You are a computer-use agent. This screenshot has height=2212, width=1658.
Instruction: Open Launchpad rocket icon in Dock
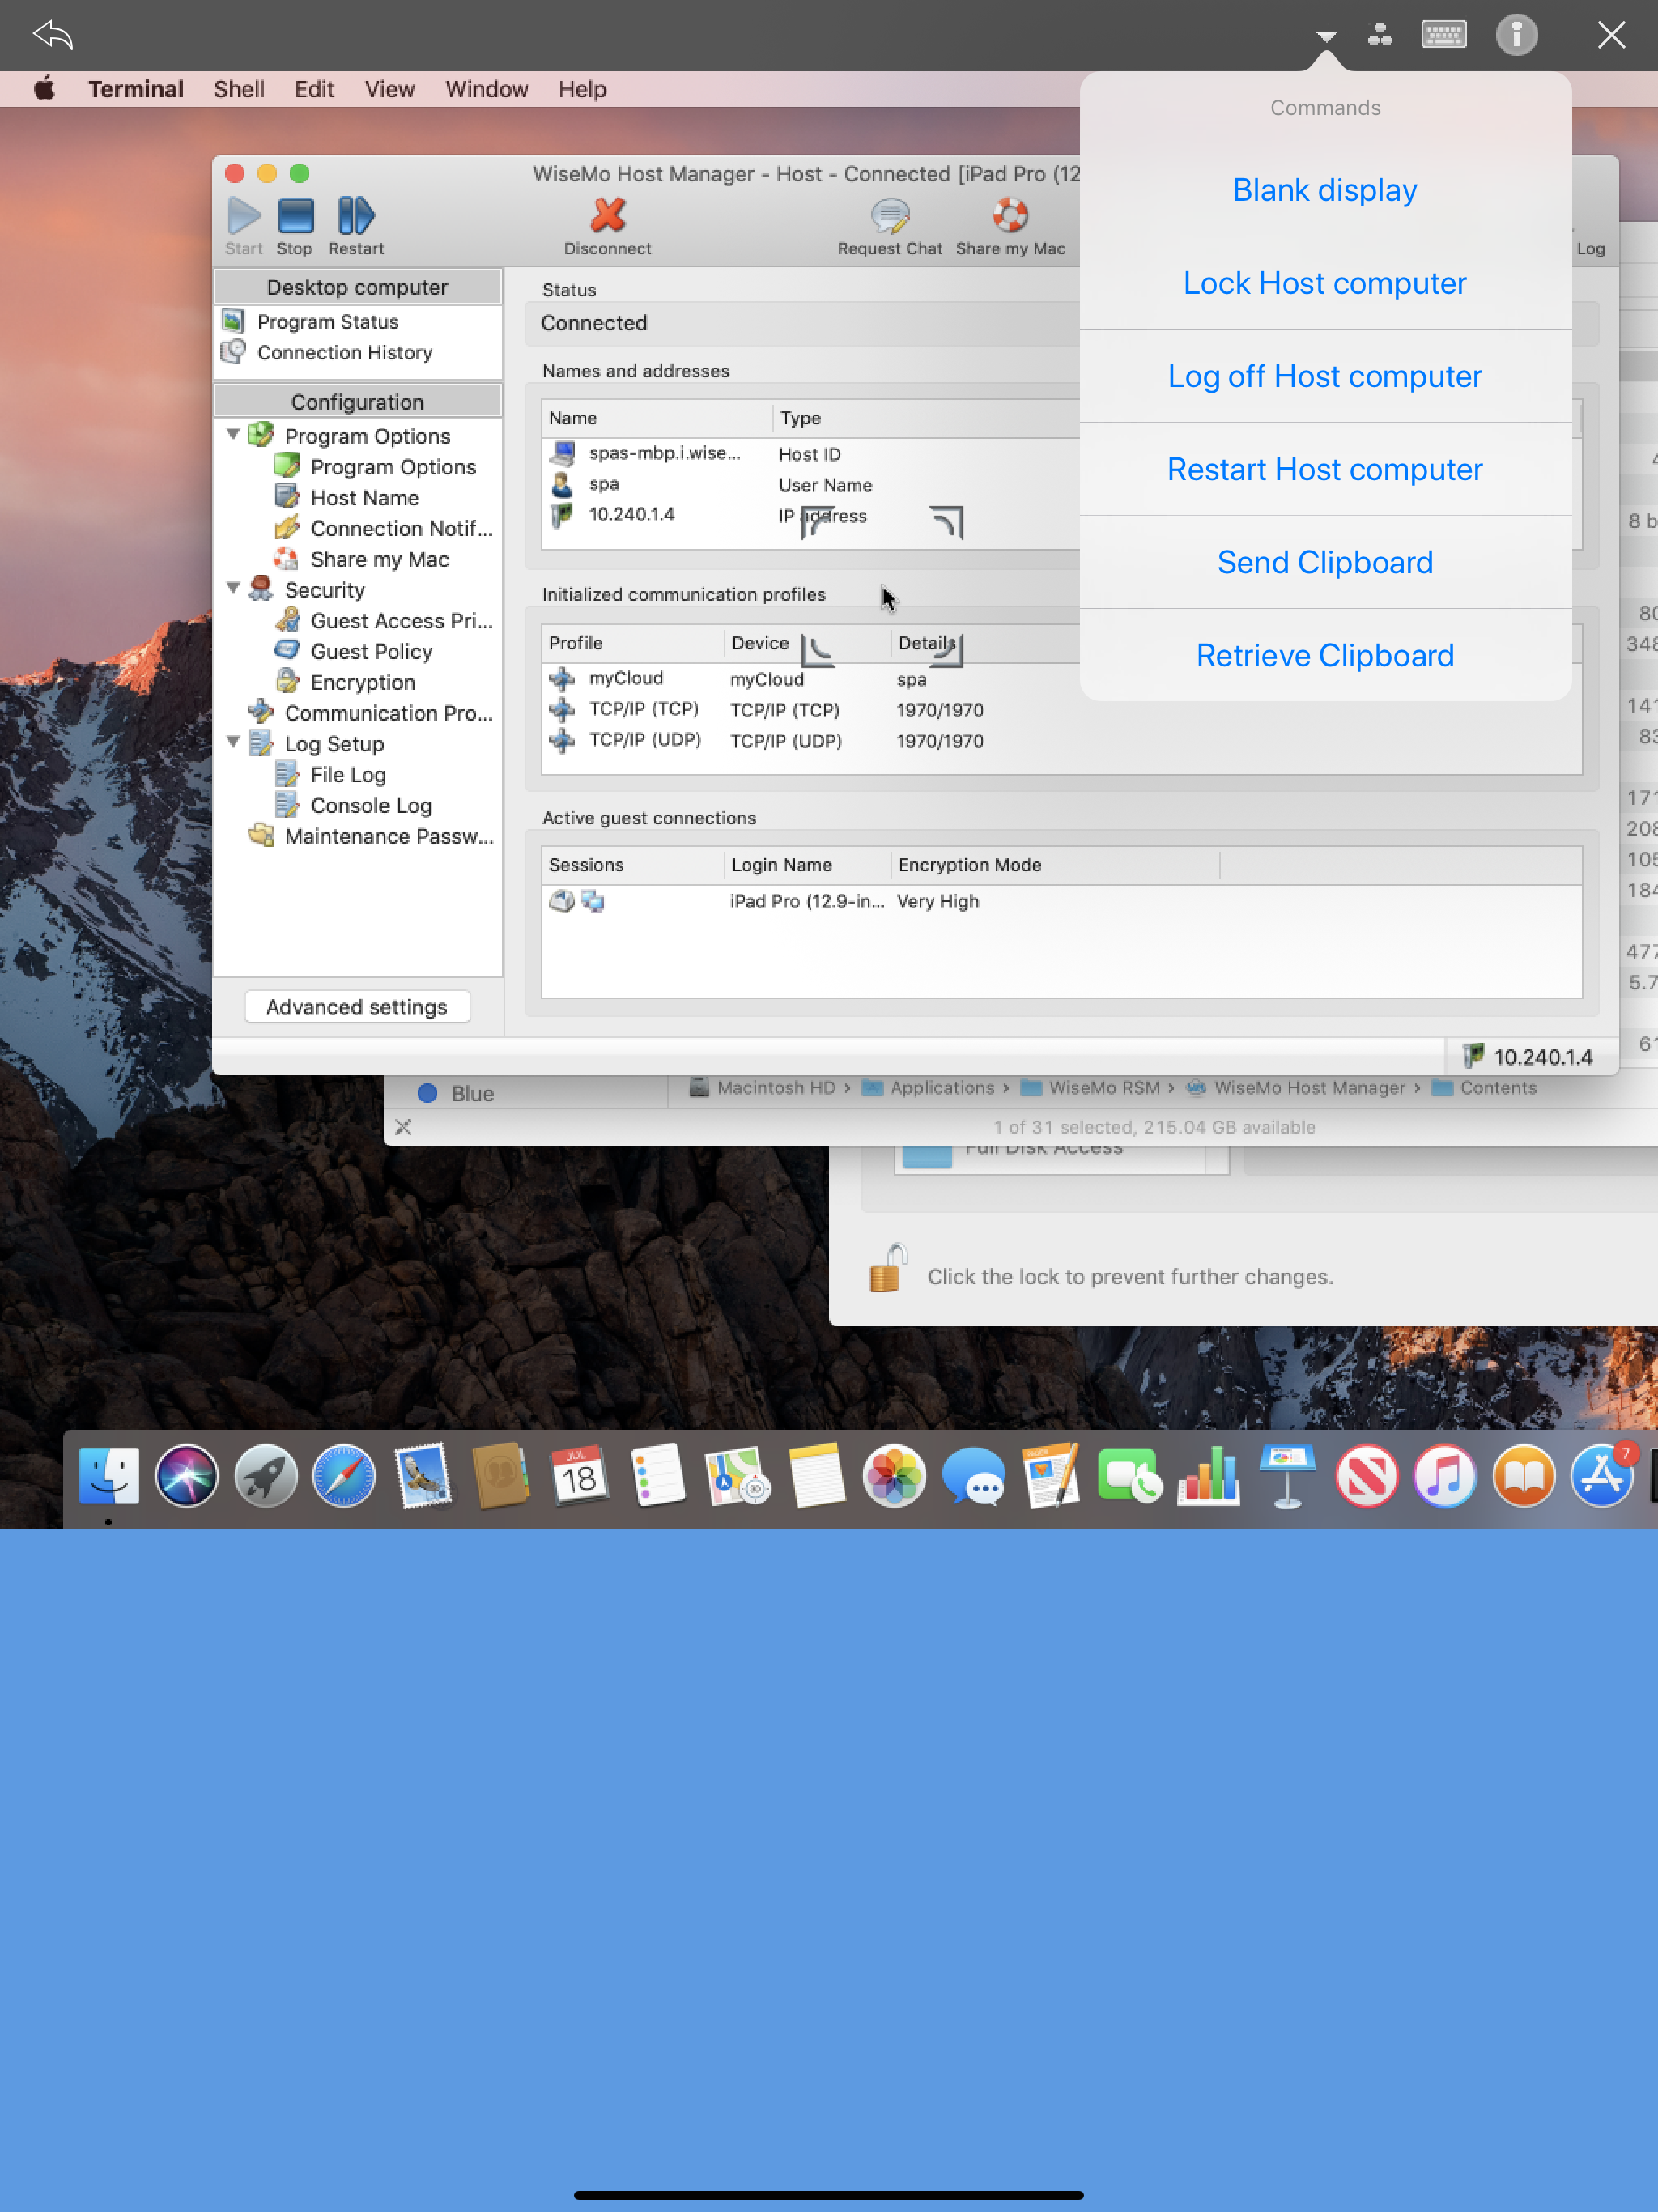coord(266,1475)
